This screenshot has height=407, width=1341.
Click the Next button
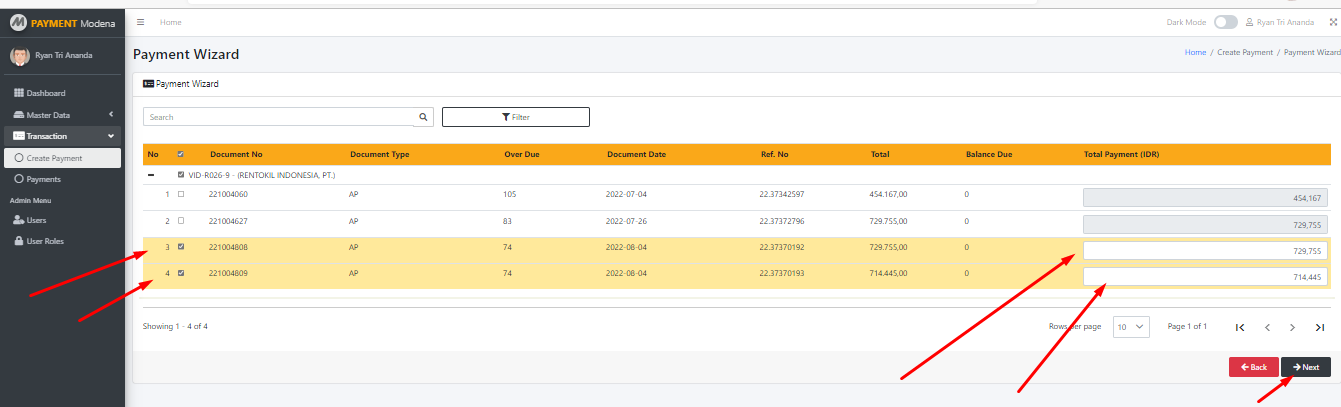coord(1305,367)
